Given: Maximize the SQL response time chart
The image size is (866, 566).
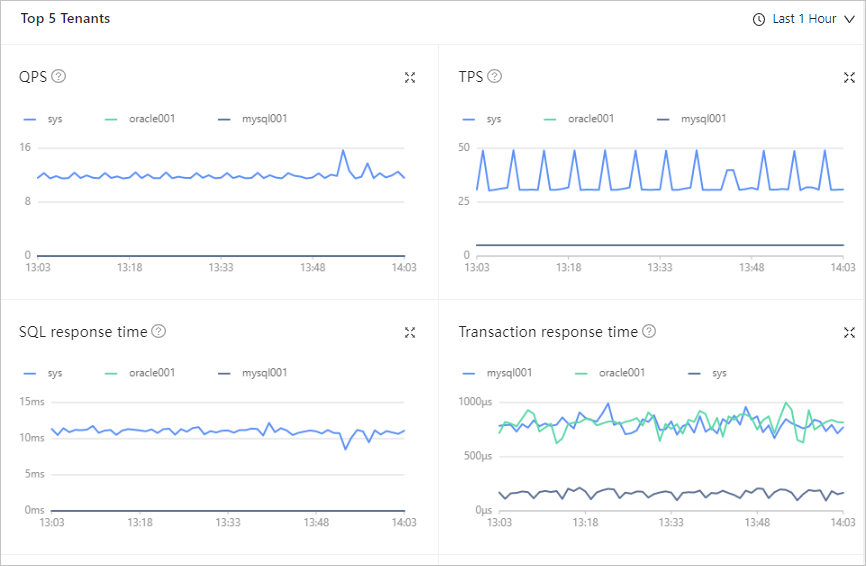Looking at the screenshot, I should [x=410, y=332].
